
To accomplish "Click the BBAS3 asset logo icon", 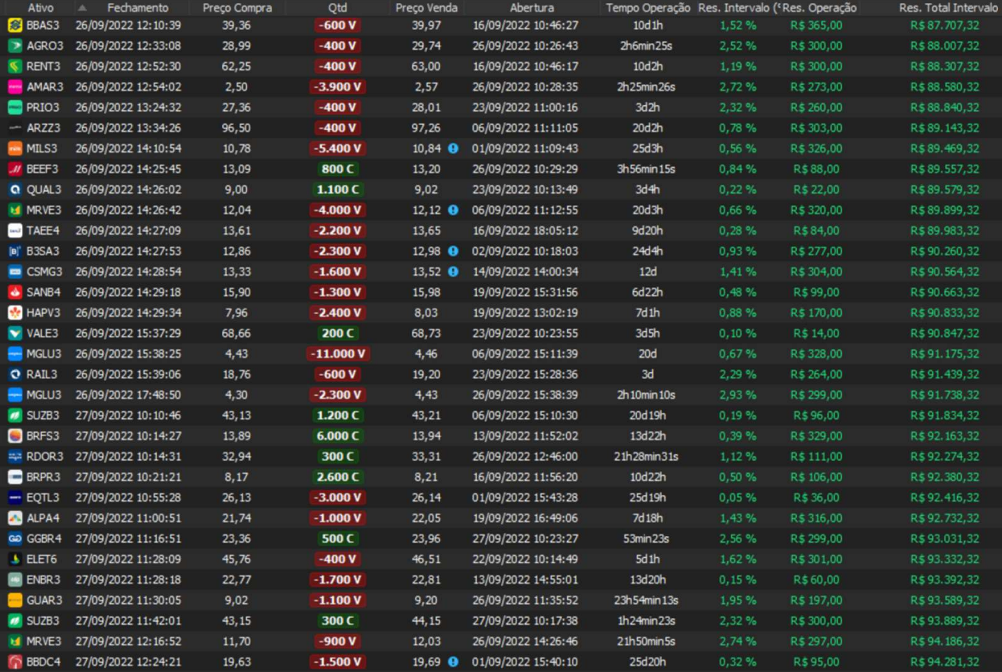I will pos(15,24).
